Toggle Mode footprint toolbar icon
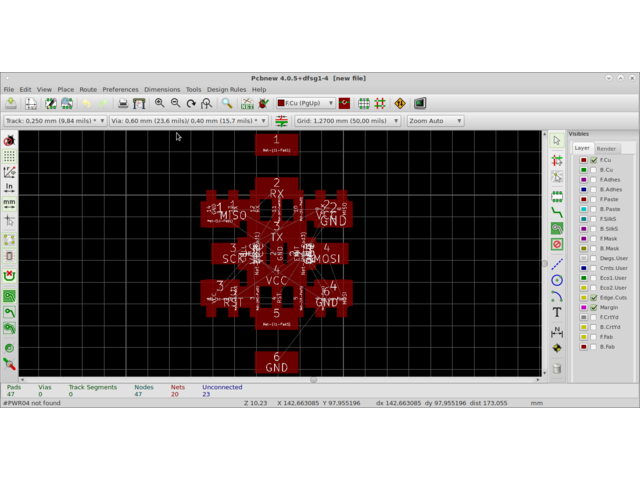The height and width of the screenshot is (480, 640). click(364, 104)
